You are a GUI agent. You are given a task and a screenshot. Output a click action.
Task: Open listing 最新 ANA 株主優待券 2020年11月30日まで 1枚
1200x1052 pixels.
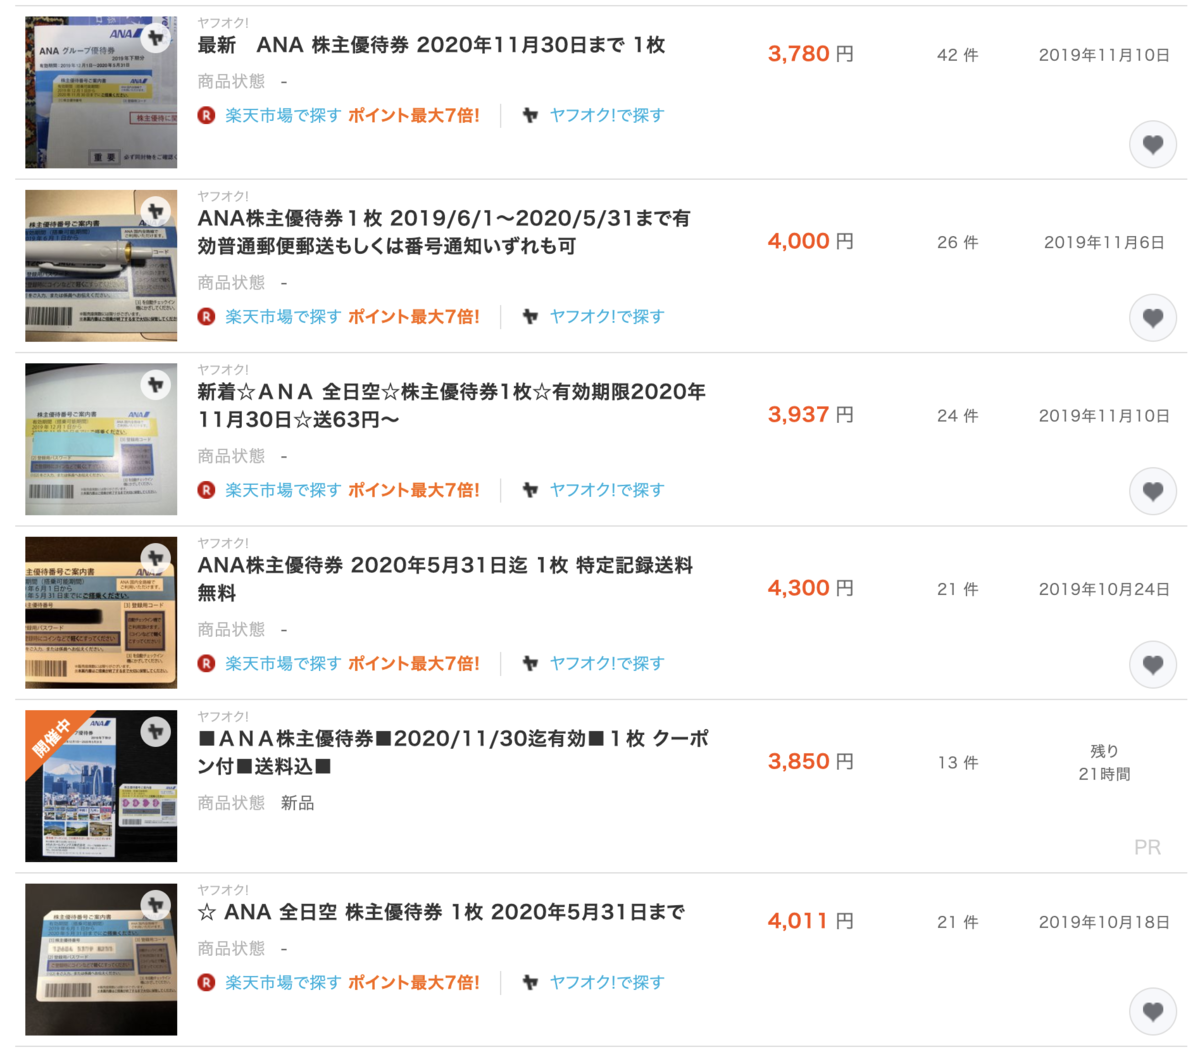(431, 45)
